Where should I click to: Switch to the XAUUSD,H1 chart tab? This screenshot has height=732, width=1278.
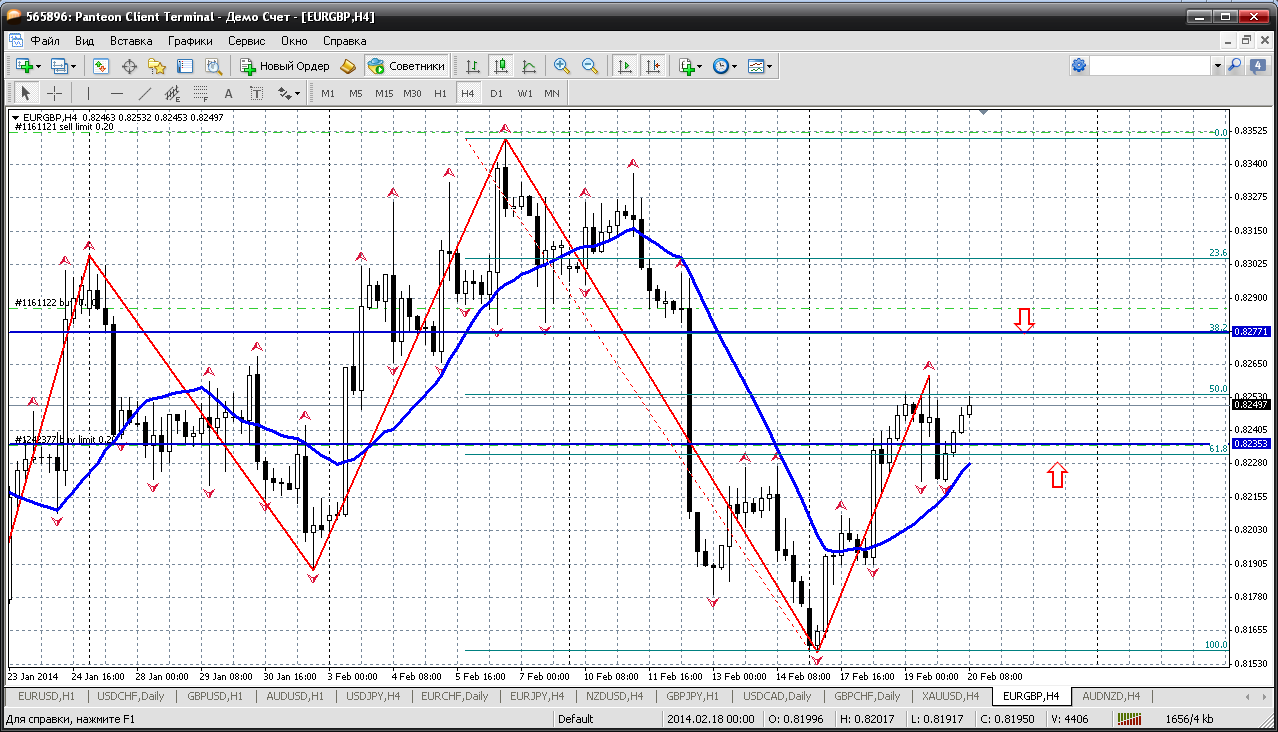click(949, 696)
